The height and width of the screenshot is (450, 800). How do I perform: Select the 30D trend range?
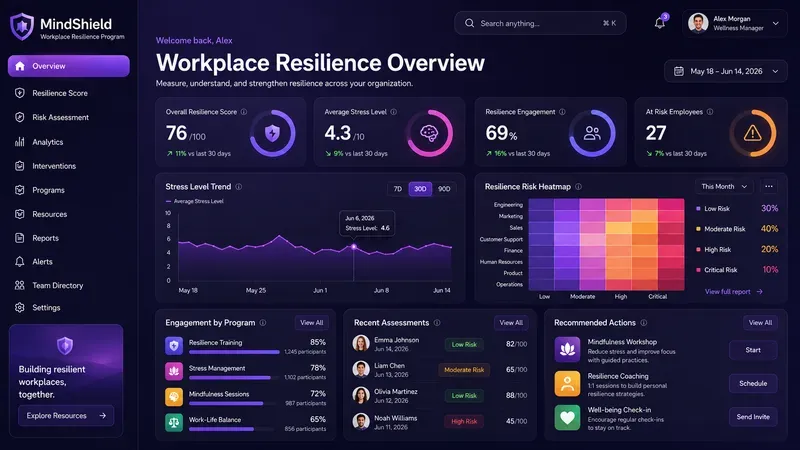420,189
